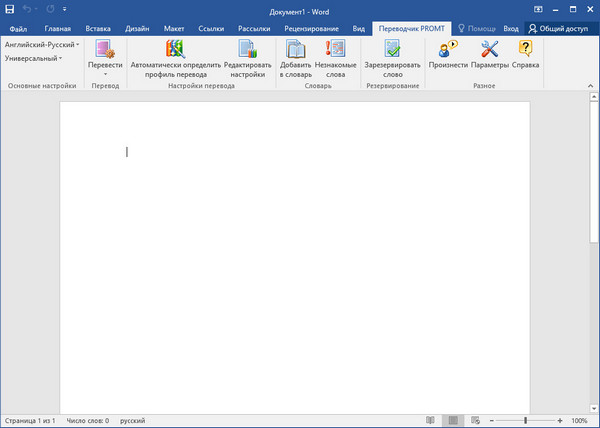Click the zoom slider handle
600x428 pixels.
point(526,421)
